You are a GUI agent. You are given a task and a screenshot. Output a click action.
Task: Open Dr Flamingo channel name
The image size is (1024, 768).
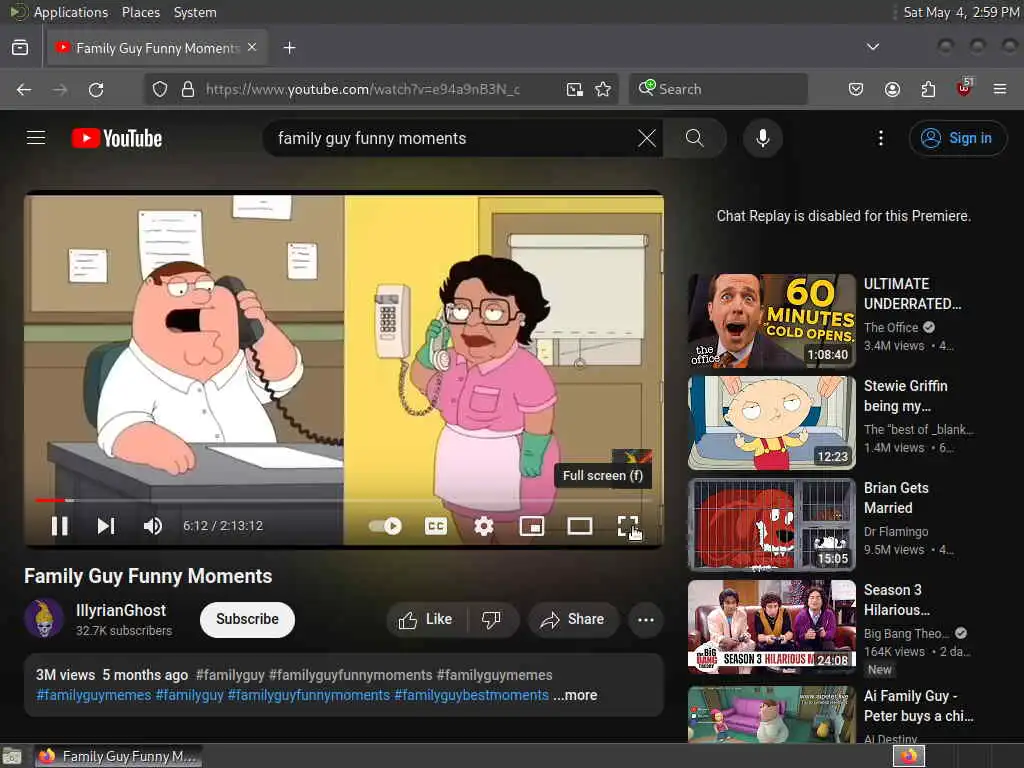pos(895,532)
